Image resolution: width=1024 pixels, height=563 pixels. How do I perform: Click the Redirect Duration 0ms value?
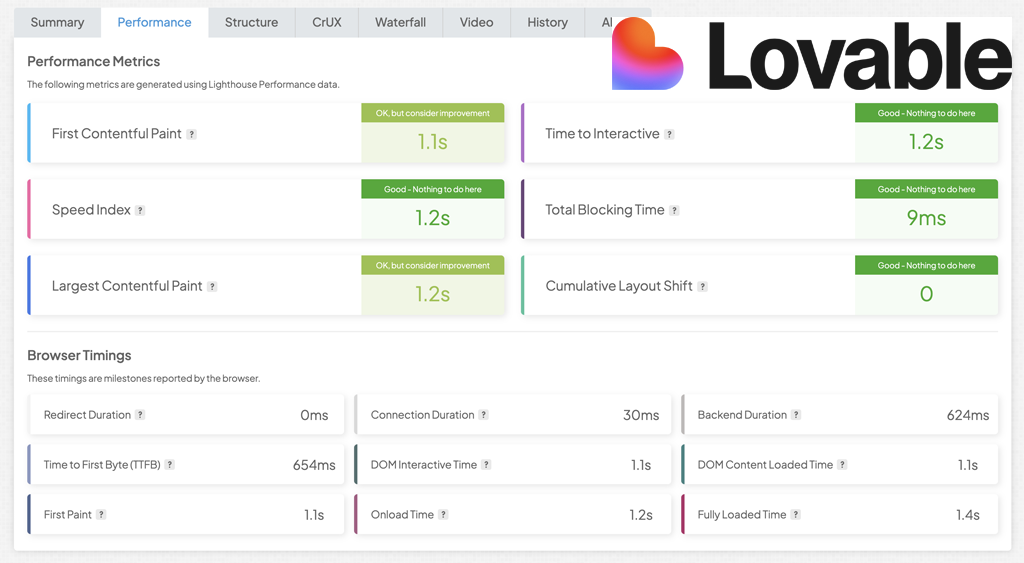[314, 415]
